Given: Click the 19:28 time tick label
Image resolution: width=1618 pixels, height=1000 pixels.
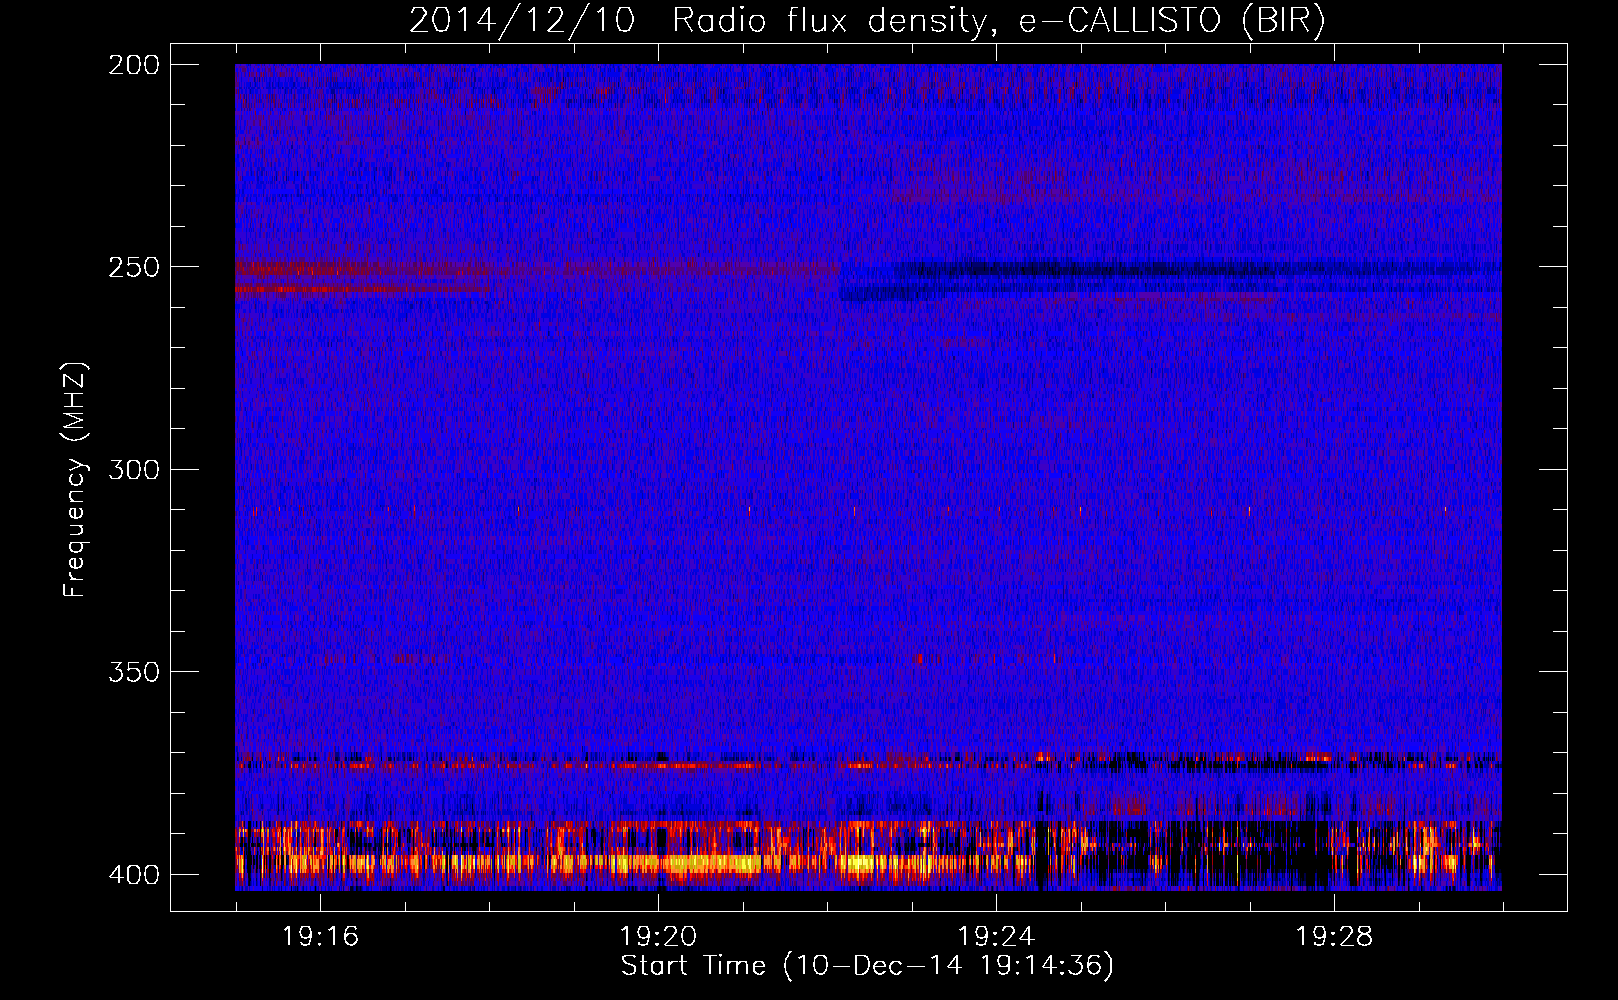Looking at the screenshot, I should pyautogui.click(x=1334, y=937).
